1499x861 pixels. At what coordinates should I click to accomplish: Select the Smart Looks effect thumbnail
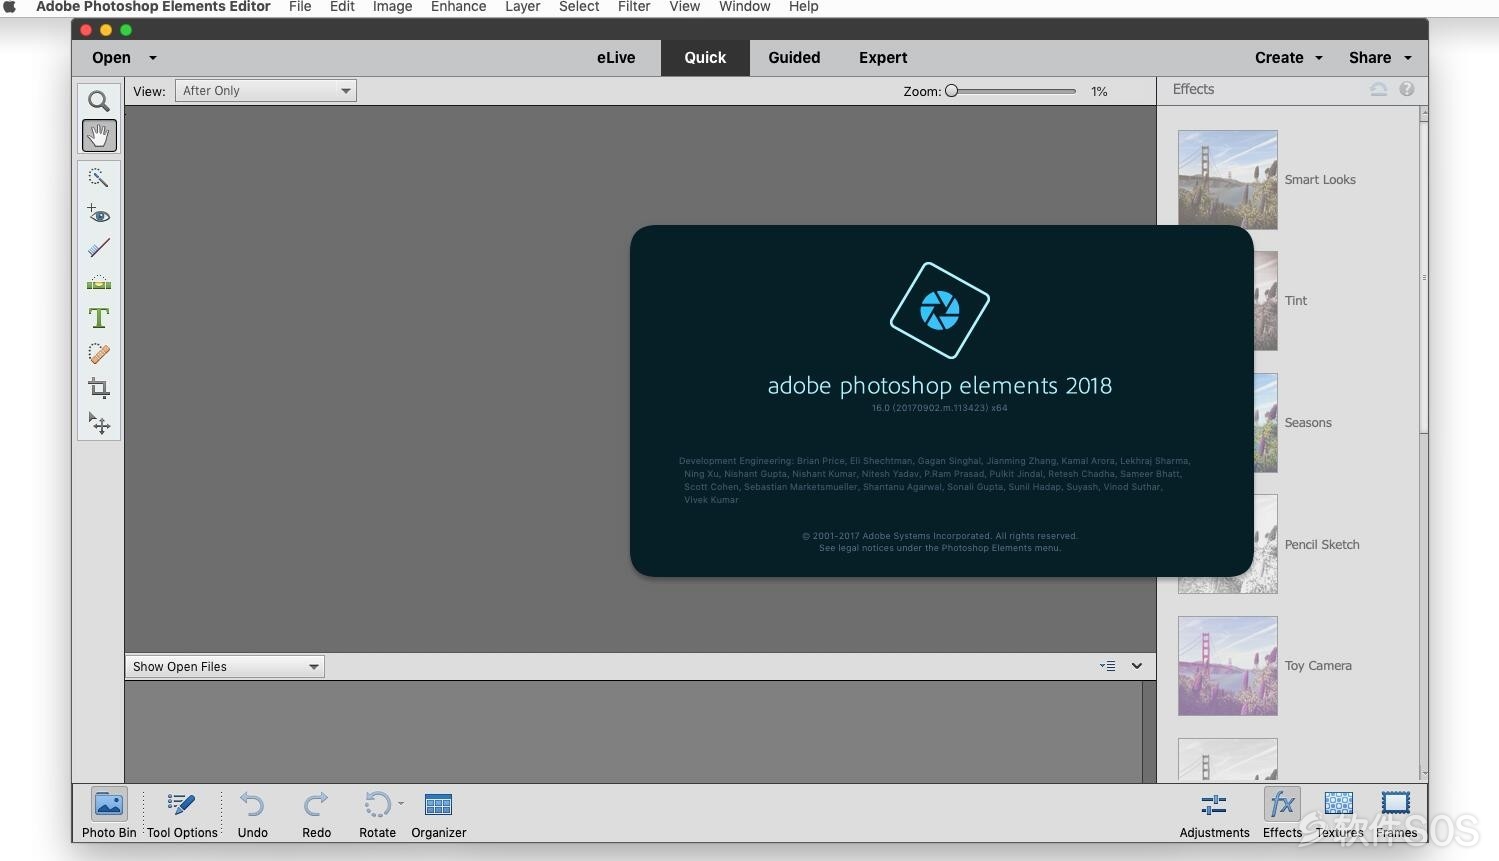click(1227, 180)
